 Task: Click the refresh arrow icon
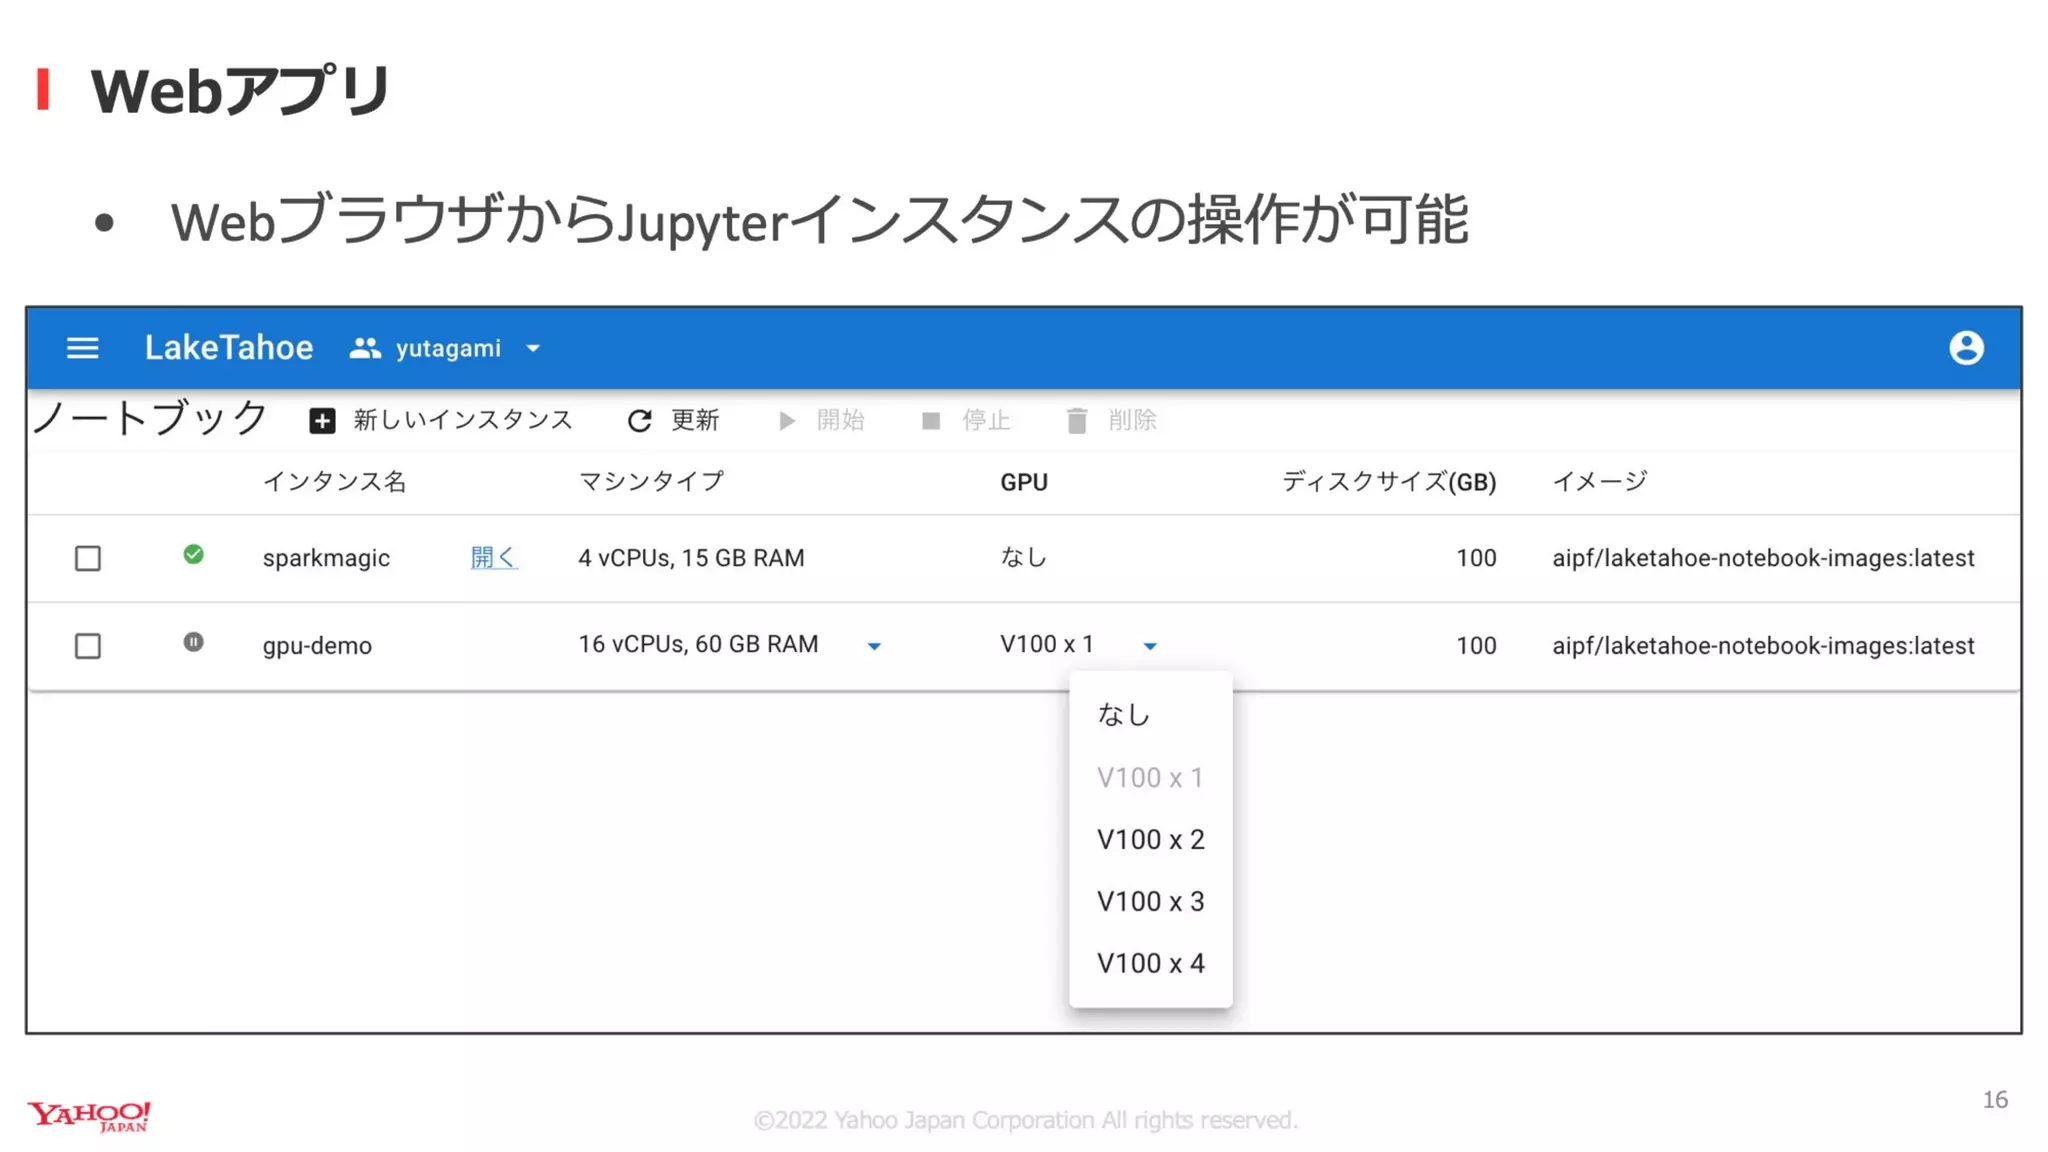[639, 421]
